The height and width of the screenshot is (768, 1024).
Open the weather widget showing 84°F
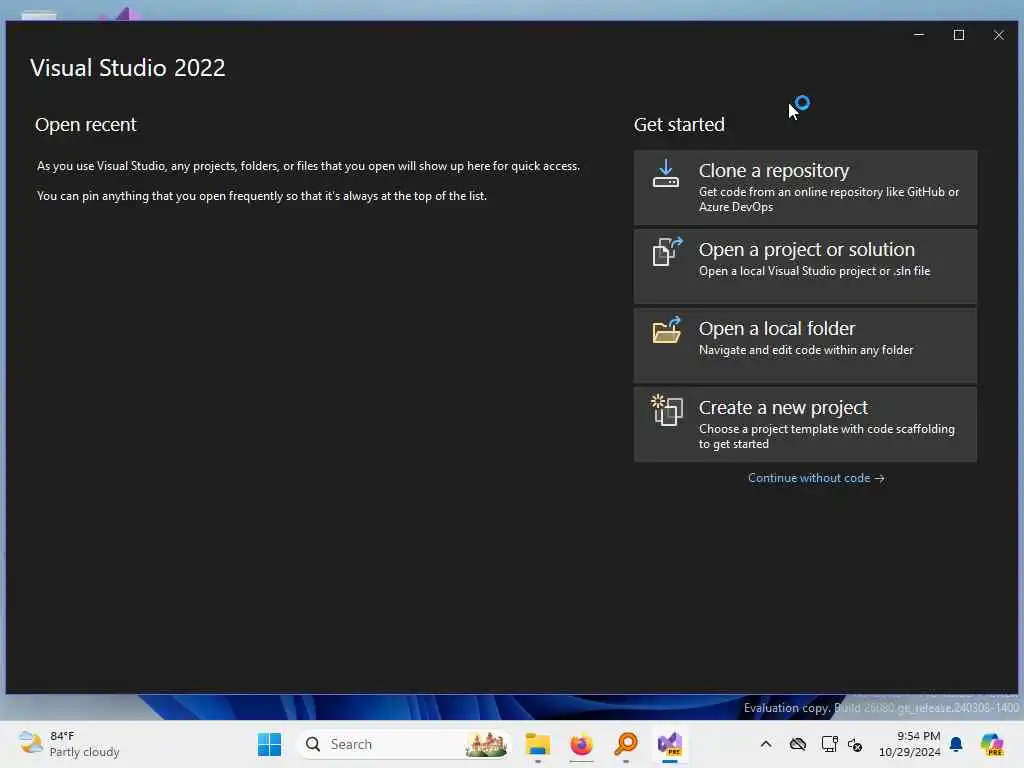[69, 744]
